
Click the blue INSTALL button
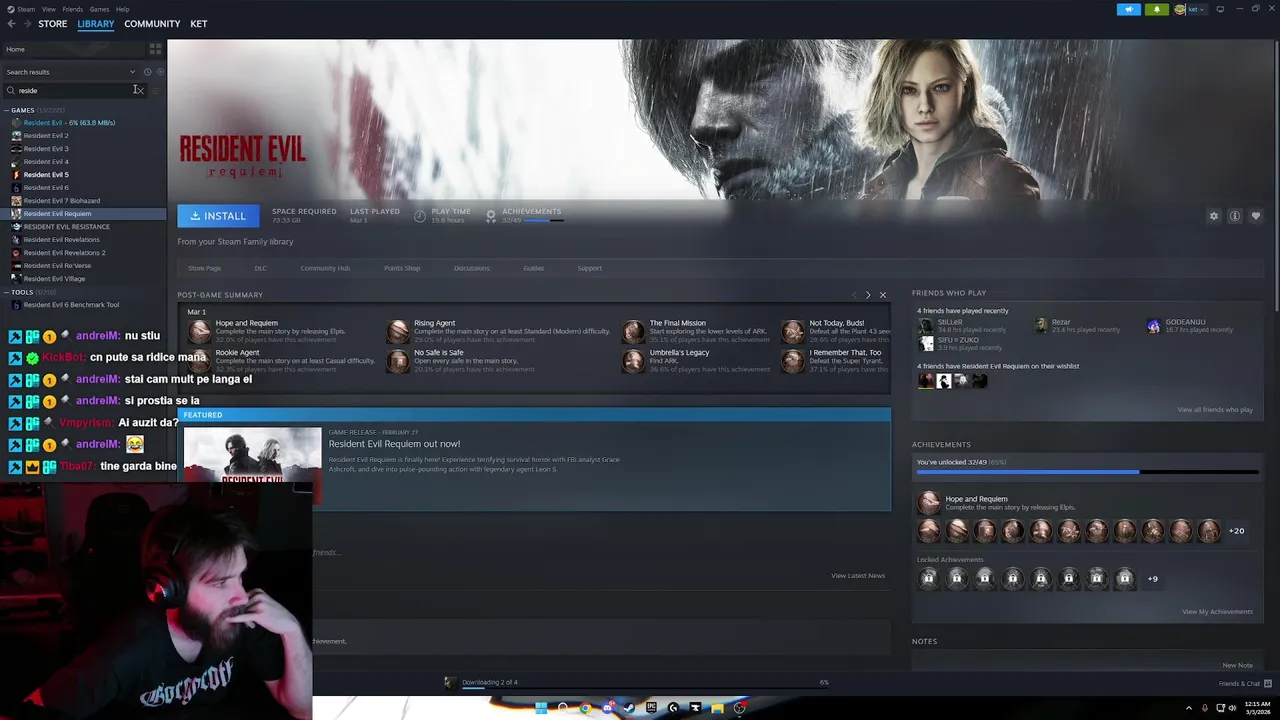[218, 216]
